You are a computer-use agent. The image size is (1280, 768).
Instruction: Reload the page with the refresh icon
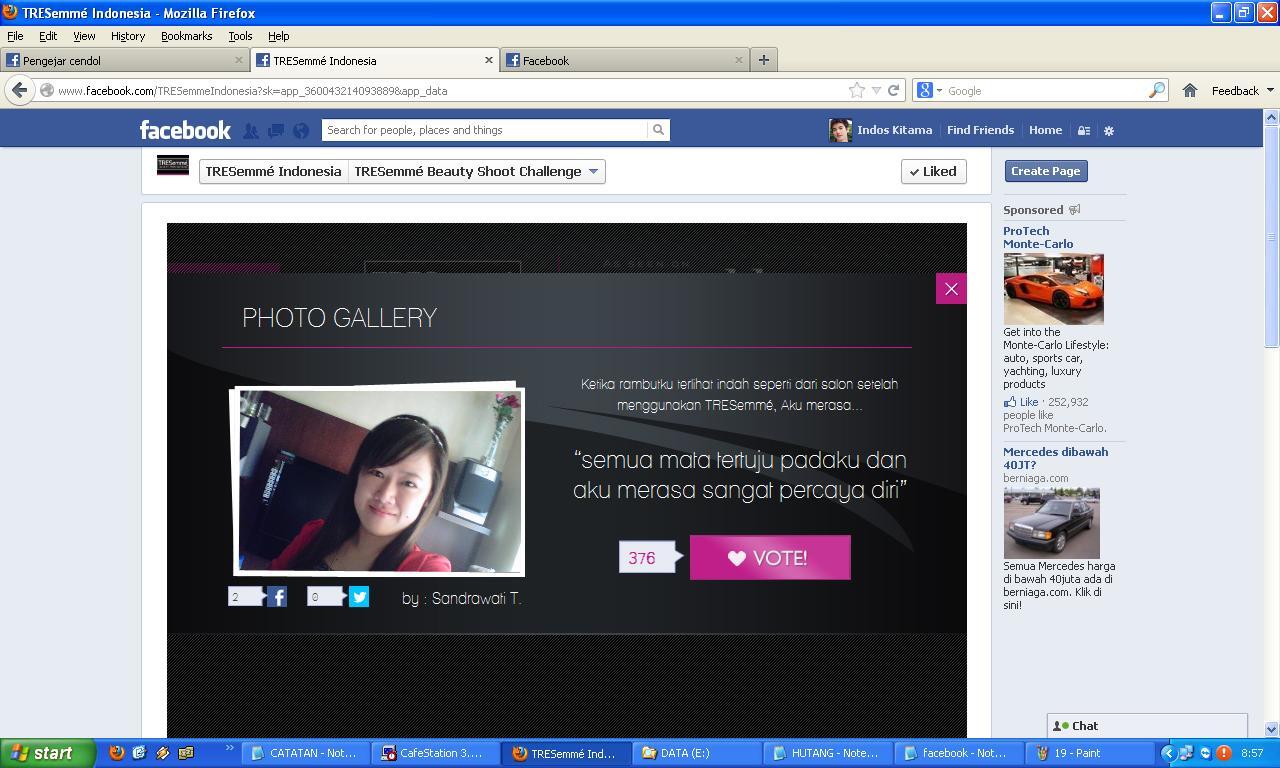pos(894,90)
